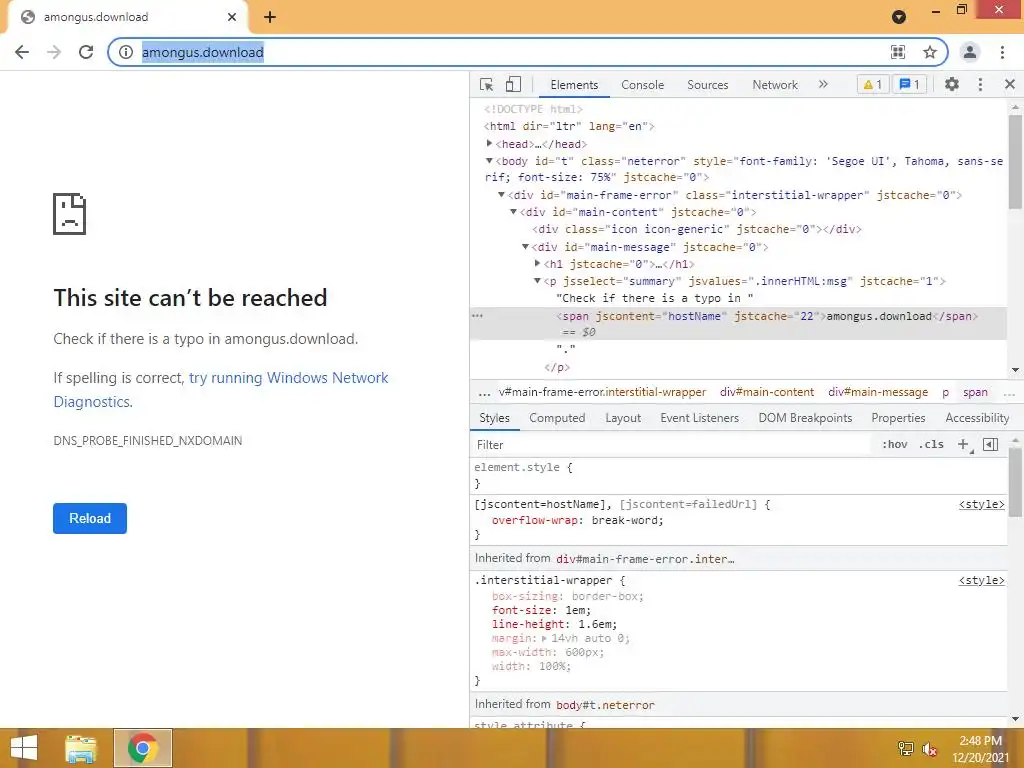Toggle the .cls classes button
Image resolution: width=1024 pixels, height=768 pixels.
[931, 444]
